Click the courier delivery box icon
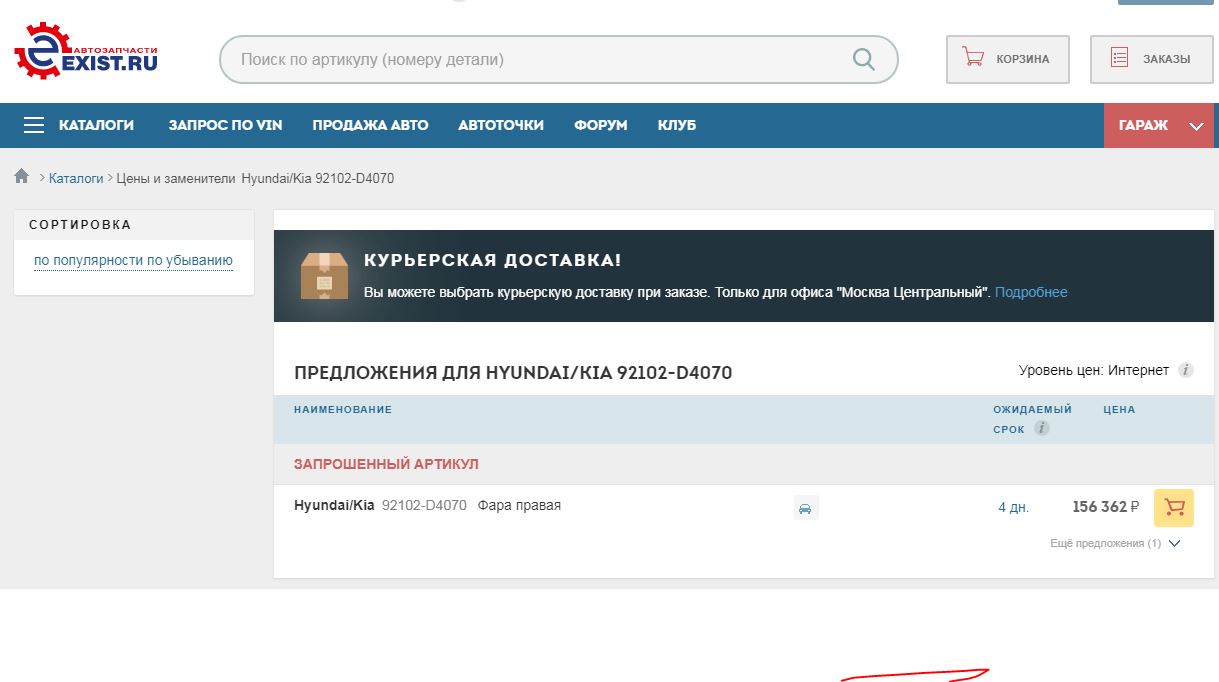The image size is (1219, 682). click(324, 275)
